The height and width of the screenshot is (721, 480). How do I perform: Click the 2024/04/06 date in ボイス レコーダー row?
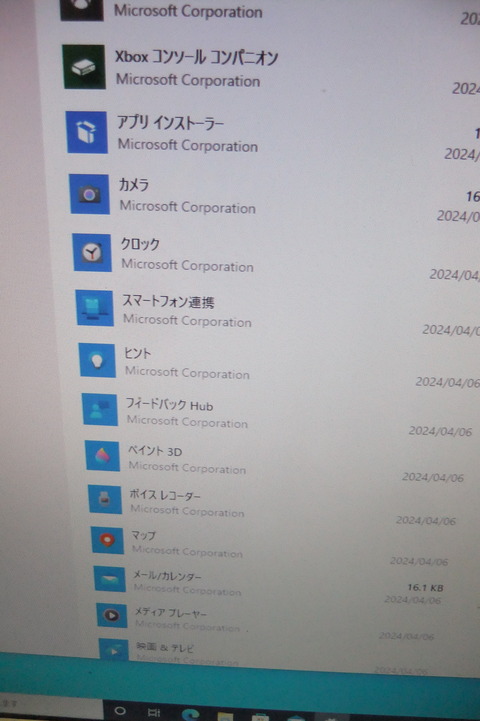pos(426,521)
